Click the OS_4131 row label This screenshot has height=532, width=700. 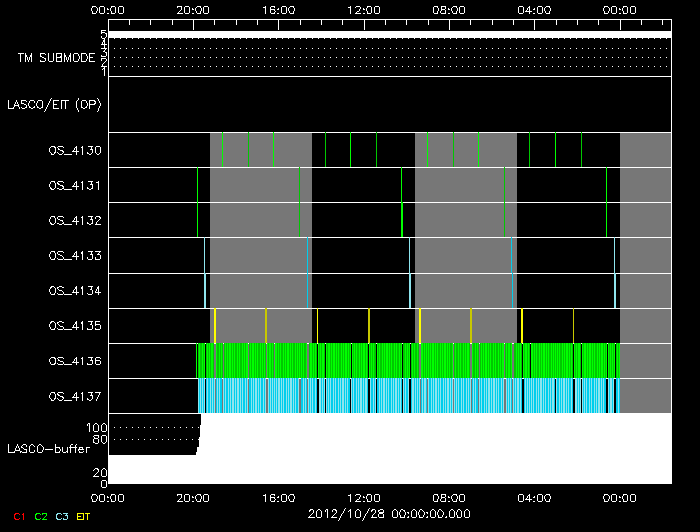click(x=75, y=185)
